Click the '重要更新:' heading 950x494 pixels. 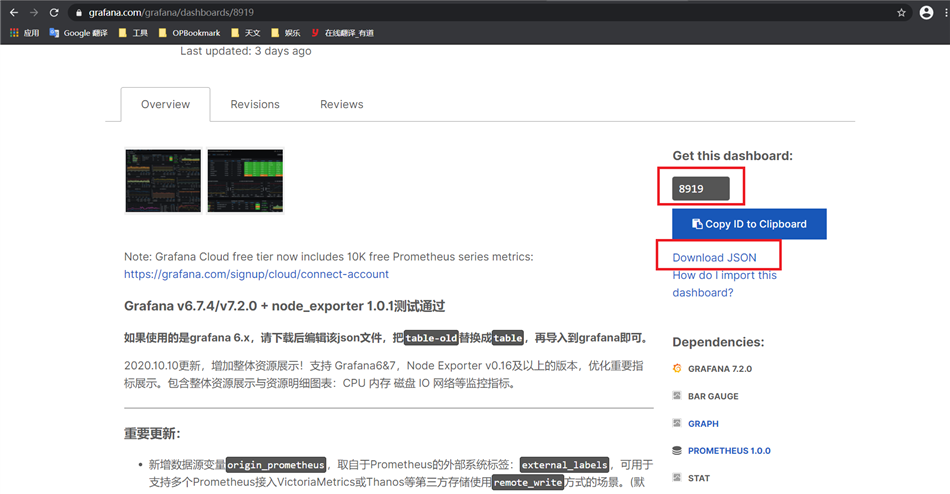pos(152,433)
